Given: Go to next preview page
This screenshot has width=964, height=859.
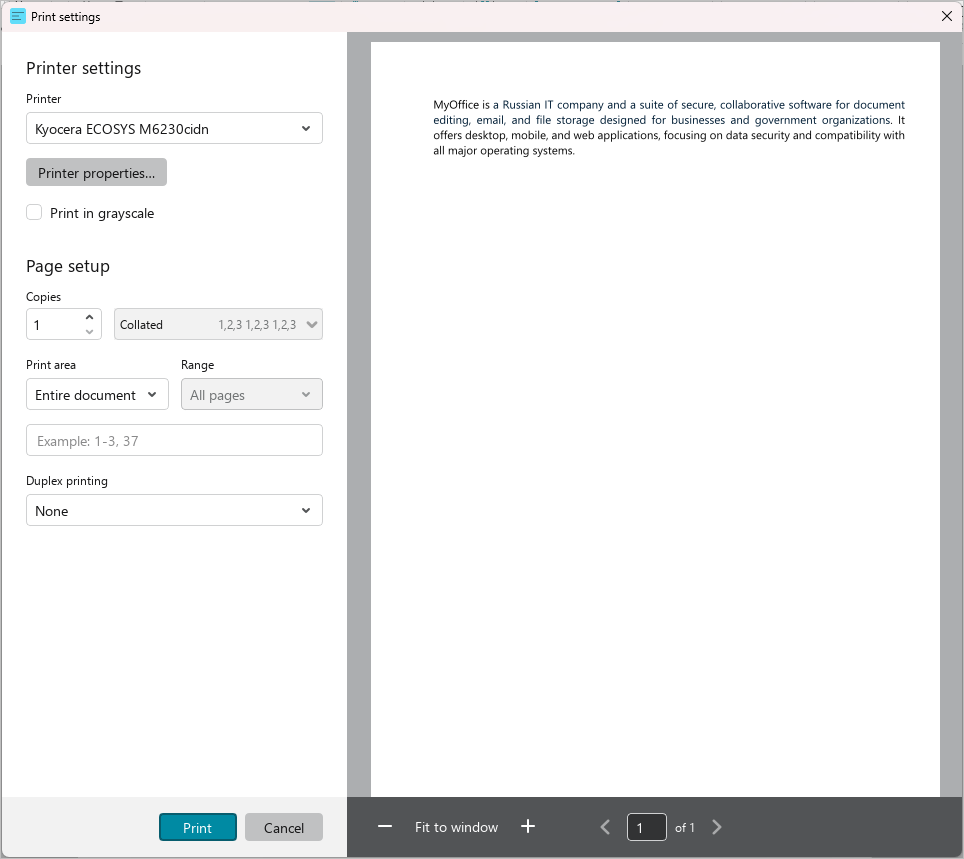Looking at the screenshot, I should [x=716, y=827].
